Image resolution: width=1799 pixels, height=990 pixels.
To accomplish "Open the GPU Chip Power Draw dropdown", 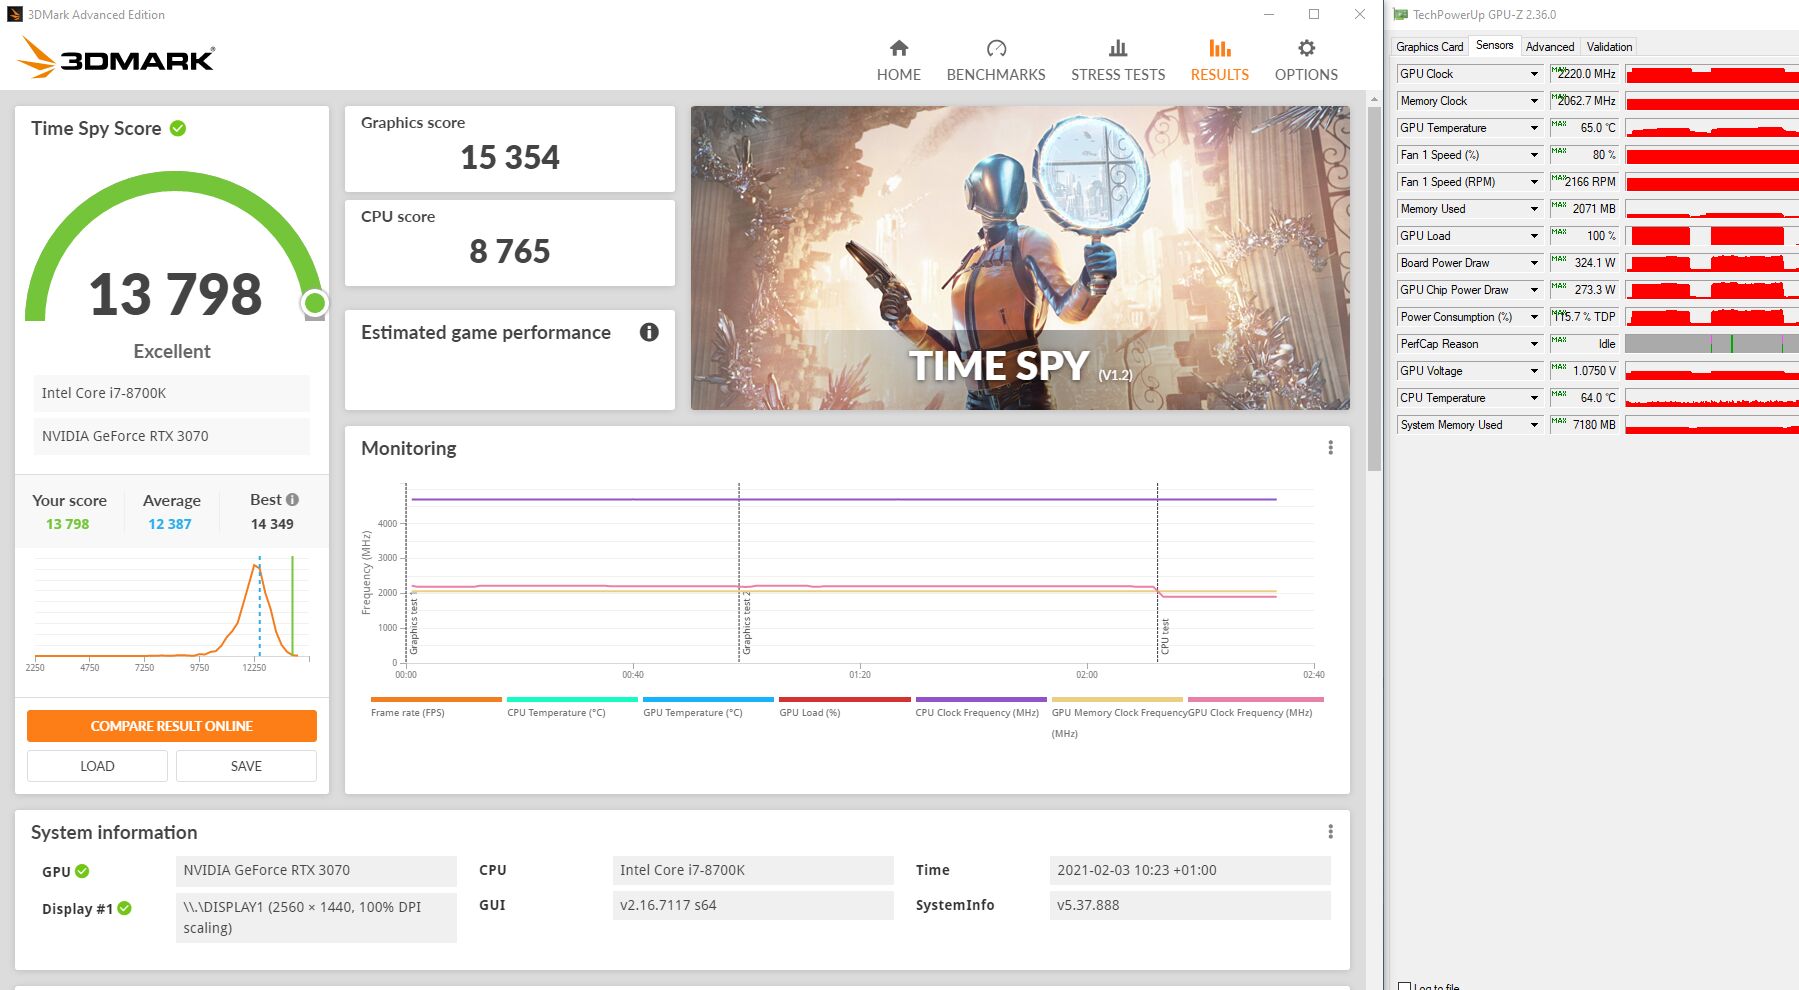I will click(x=1534, y=290).
